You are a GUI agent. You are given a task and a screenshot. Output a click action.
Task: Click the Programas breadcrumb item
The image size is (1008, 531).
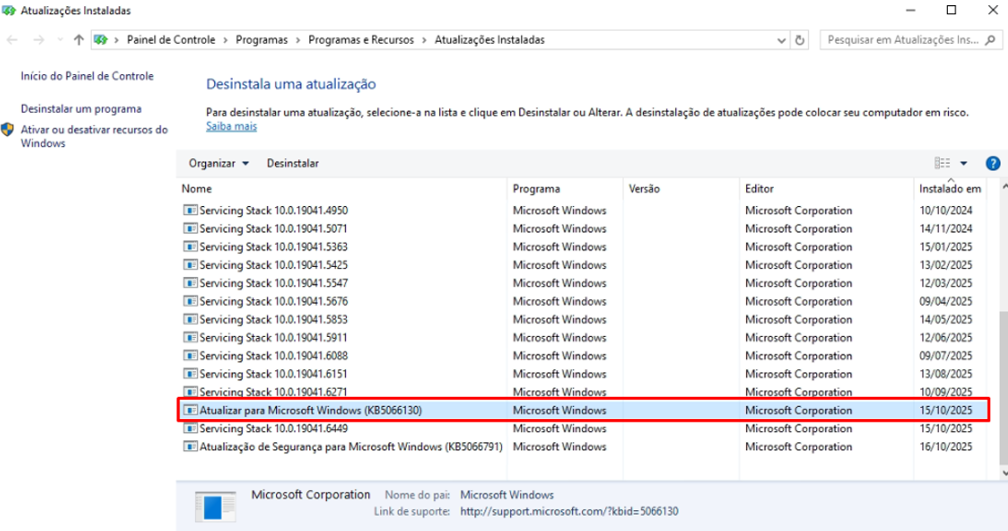261,40
